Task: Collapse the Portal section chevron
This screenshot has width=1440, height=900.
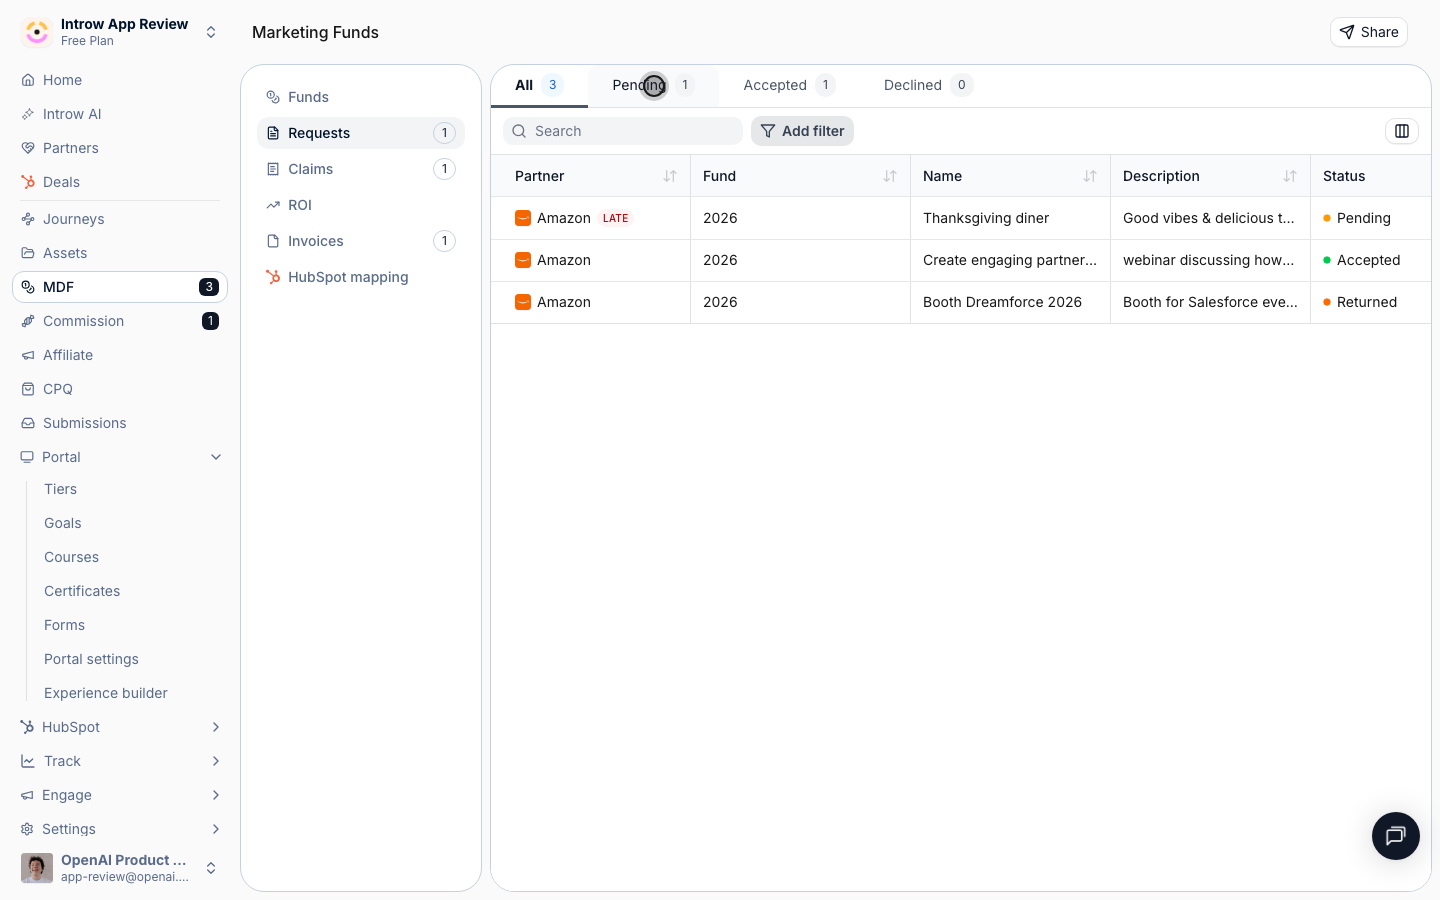Action: tap(216, 457)
